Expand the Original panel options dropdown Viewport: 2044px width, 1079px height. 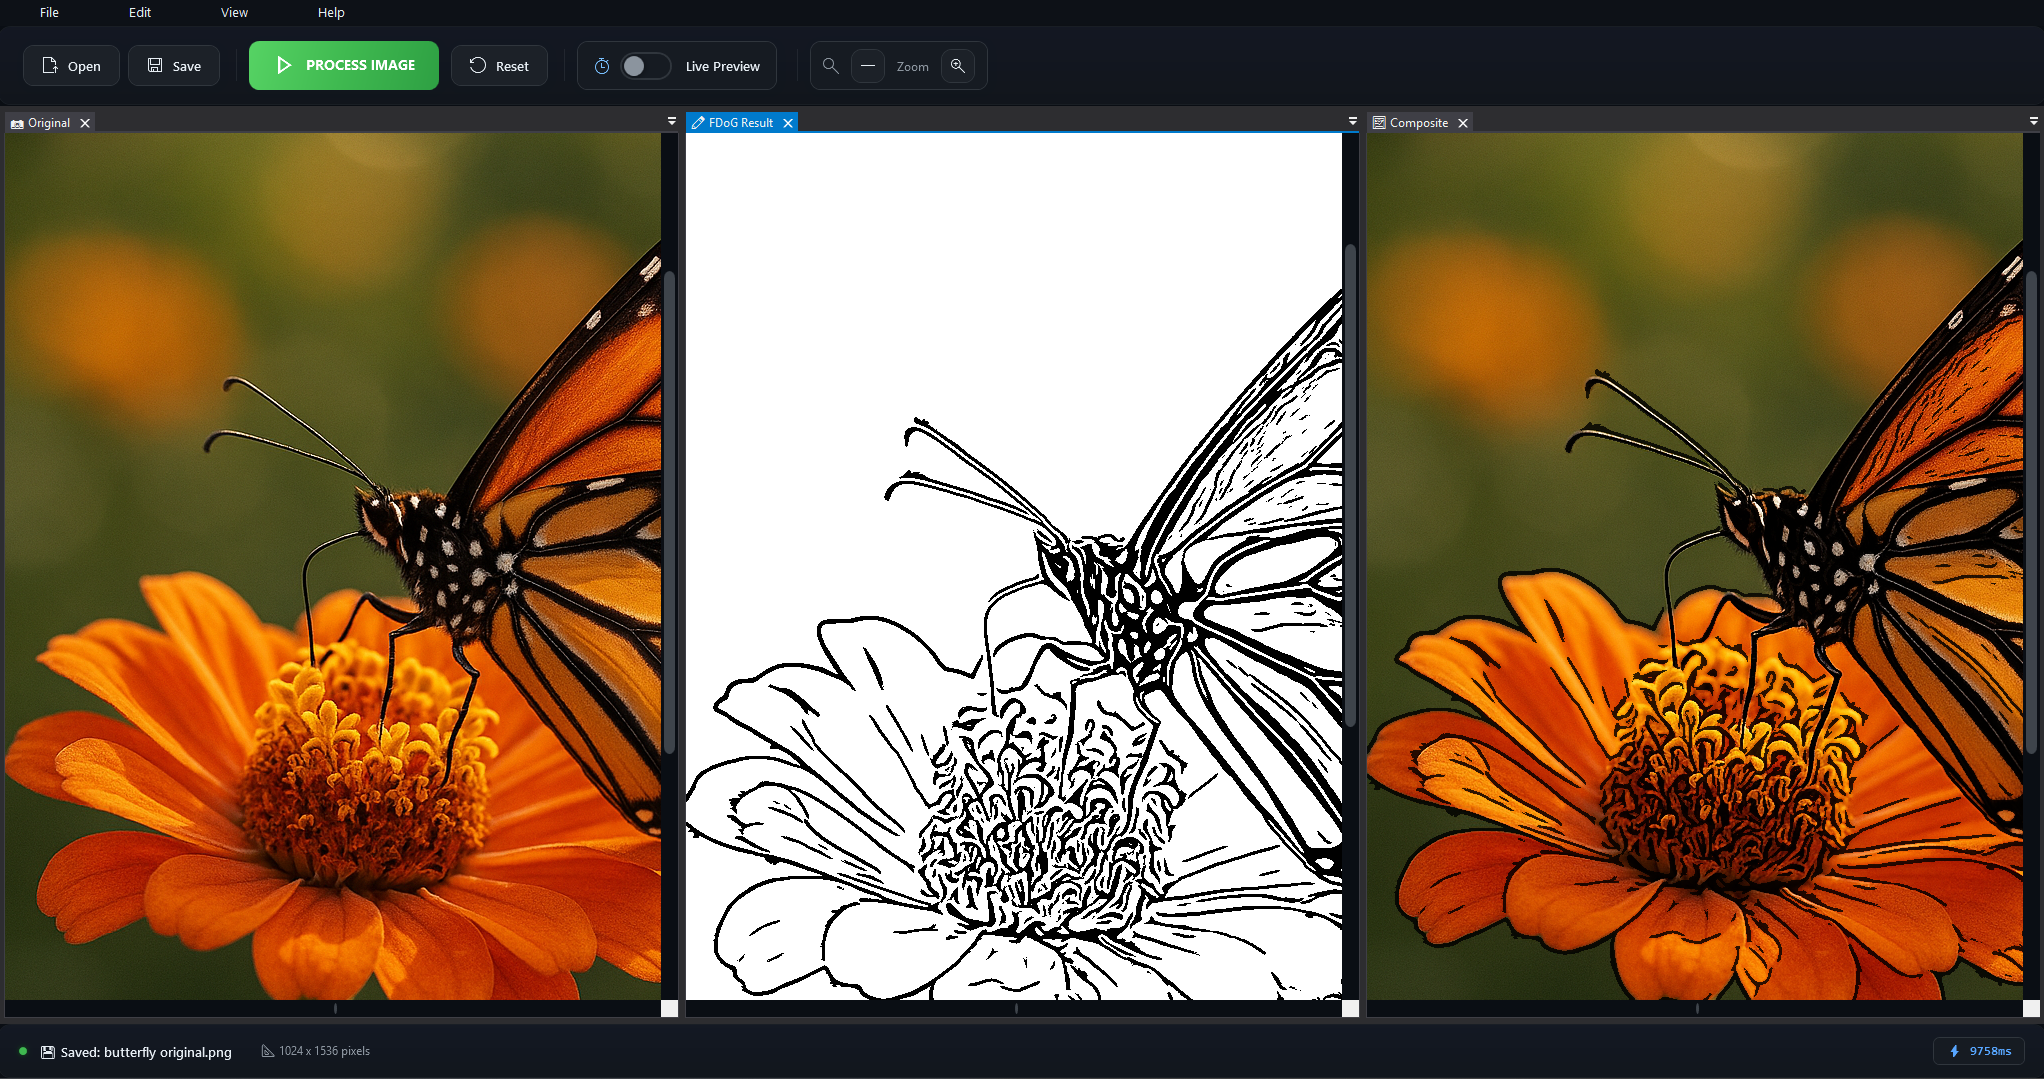point(672,121)
